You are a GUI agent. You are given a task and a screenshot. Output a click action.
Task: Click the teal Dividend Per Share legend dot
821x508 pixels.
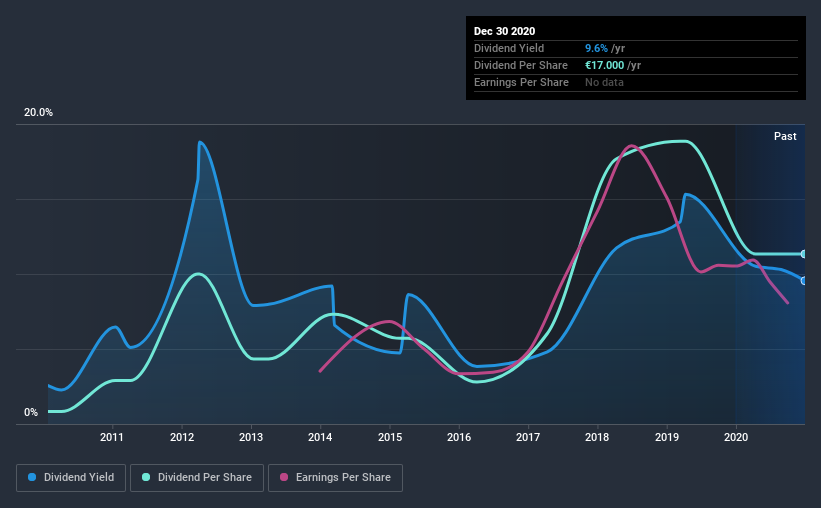pos(146,477)
